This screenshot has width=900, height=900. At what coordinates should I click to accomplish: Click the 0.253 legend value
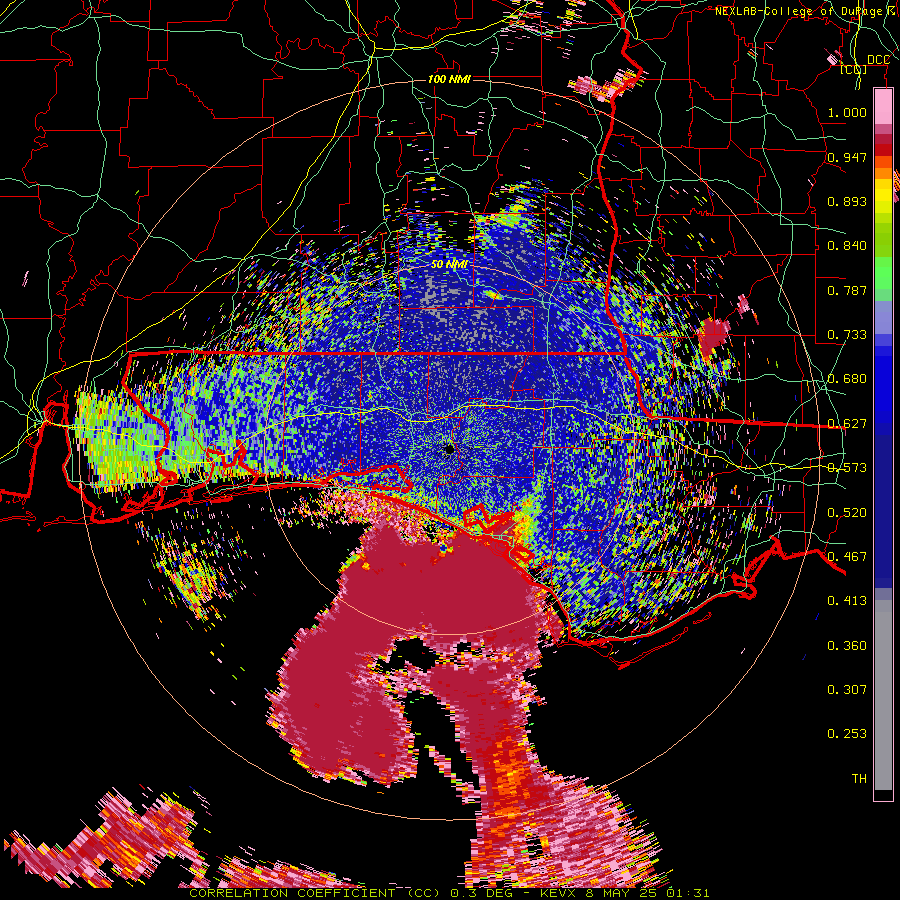[847, 734]
